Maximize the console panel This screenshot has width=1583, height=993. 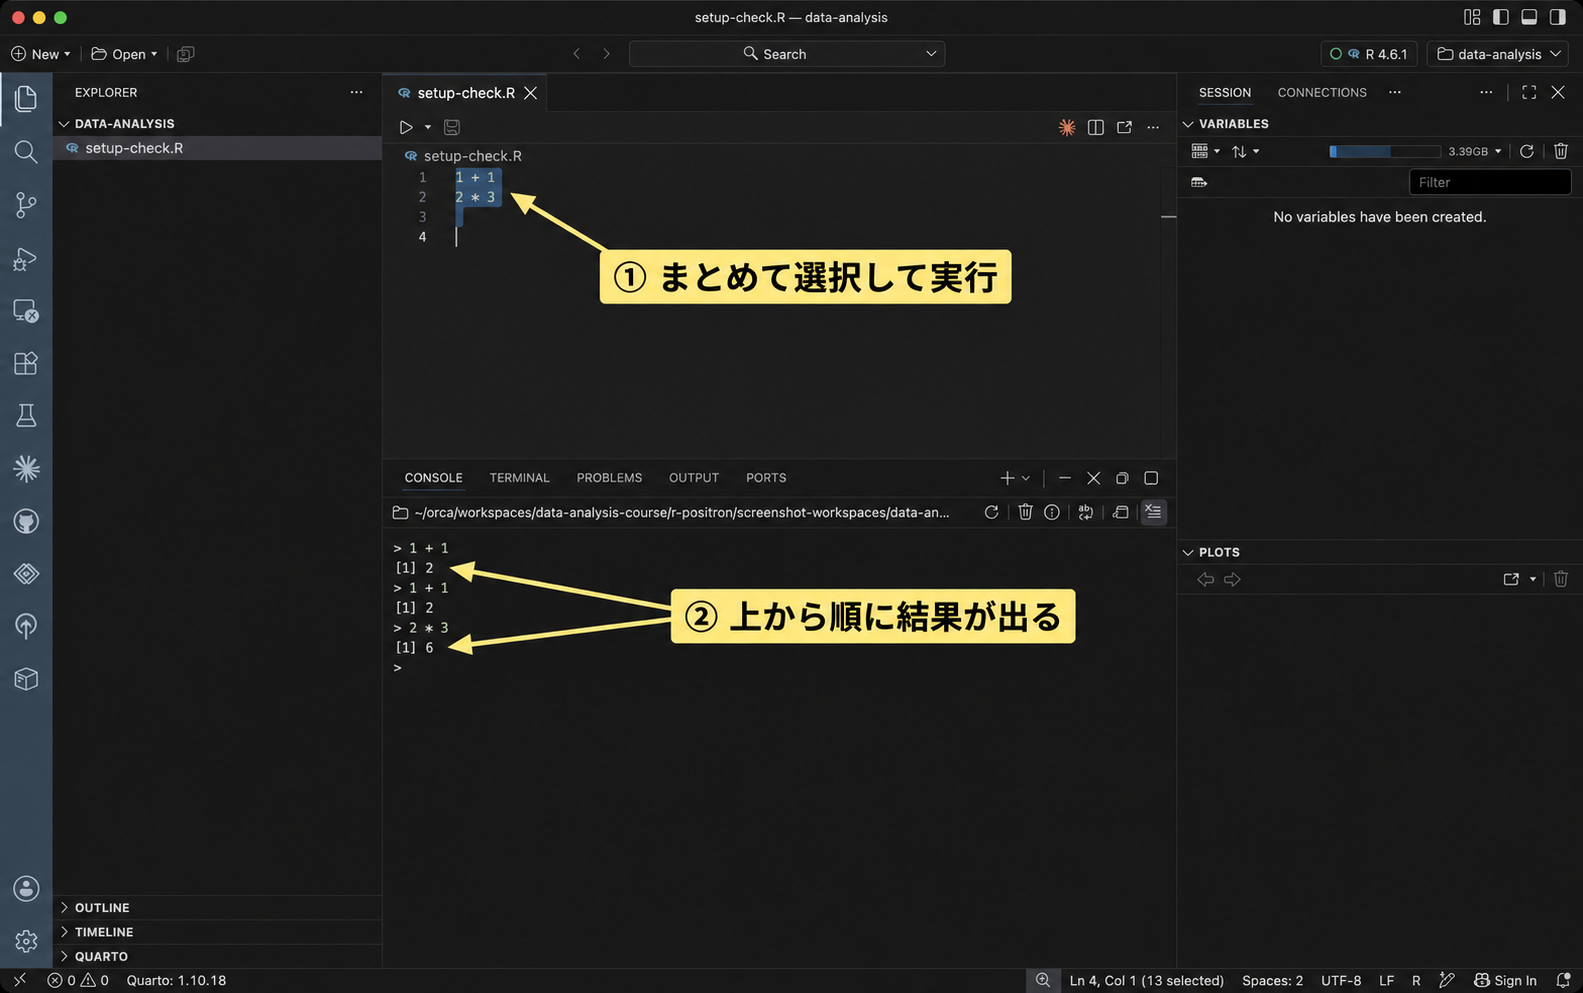[1151, 478]
